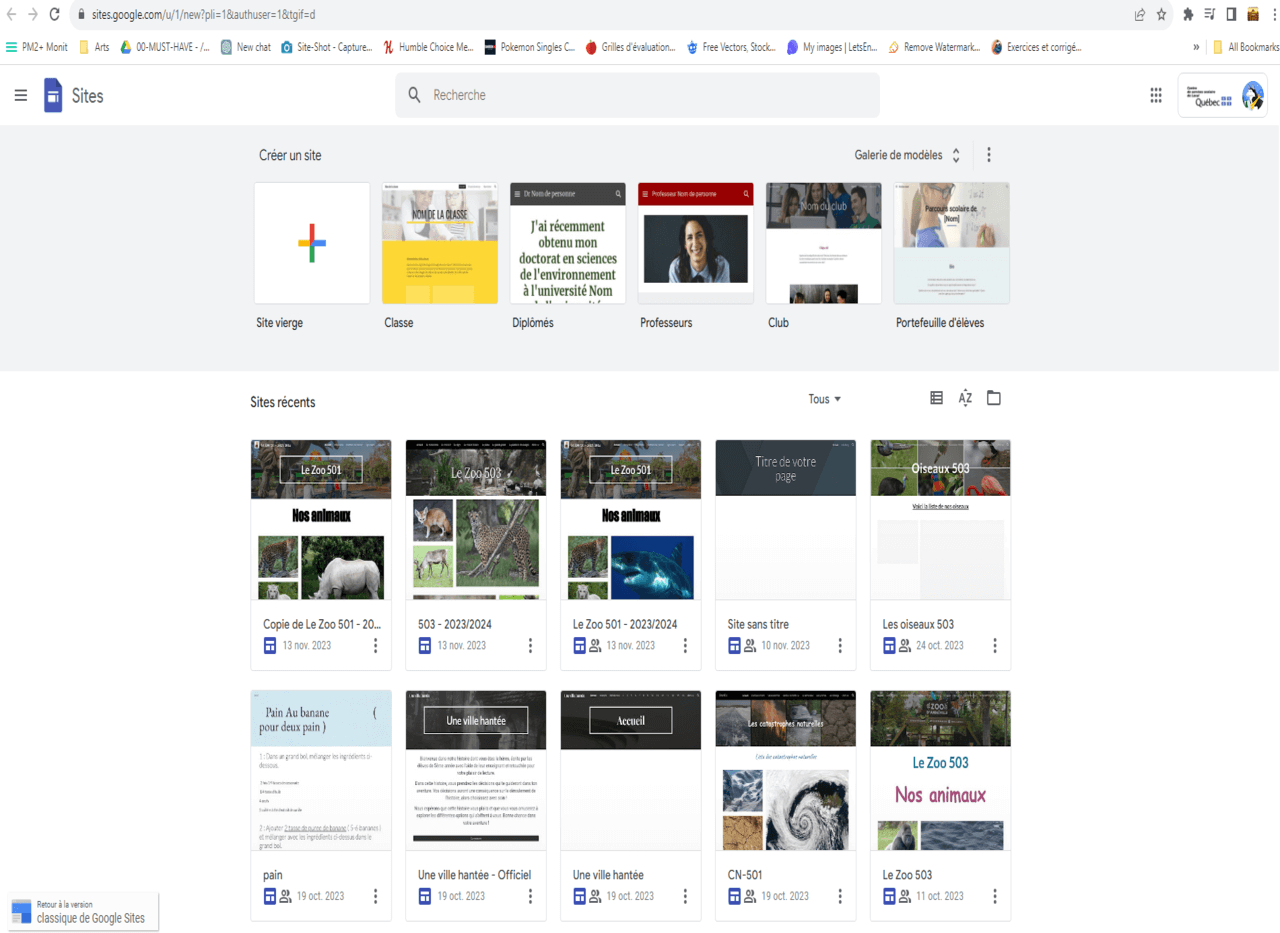Click the Créer un site heading
The height and width of the screenshot is (933, 1280).
tap(290, 156)
